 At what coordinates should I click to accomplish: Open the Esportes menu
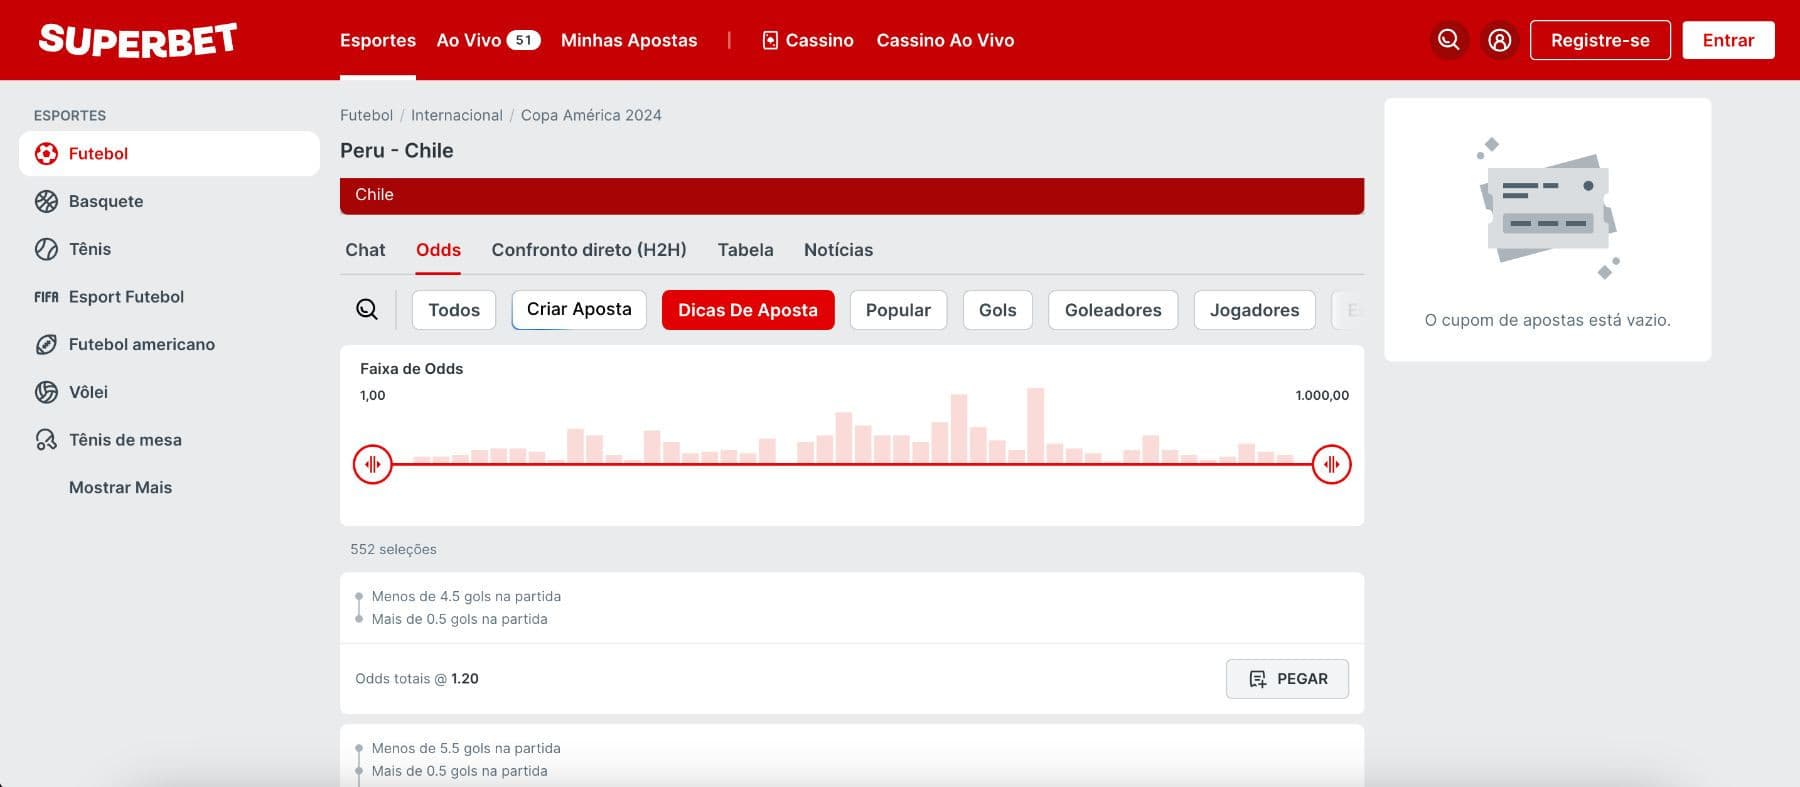click(378, 40)
